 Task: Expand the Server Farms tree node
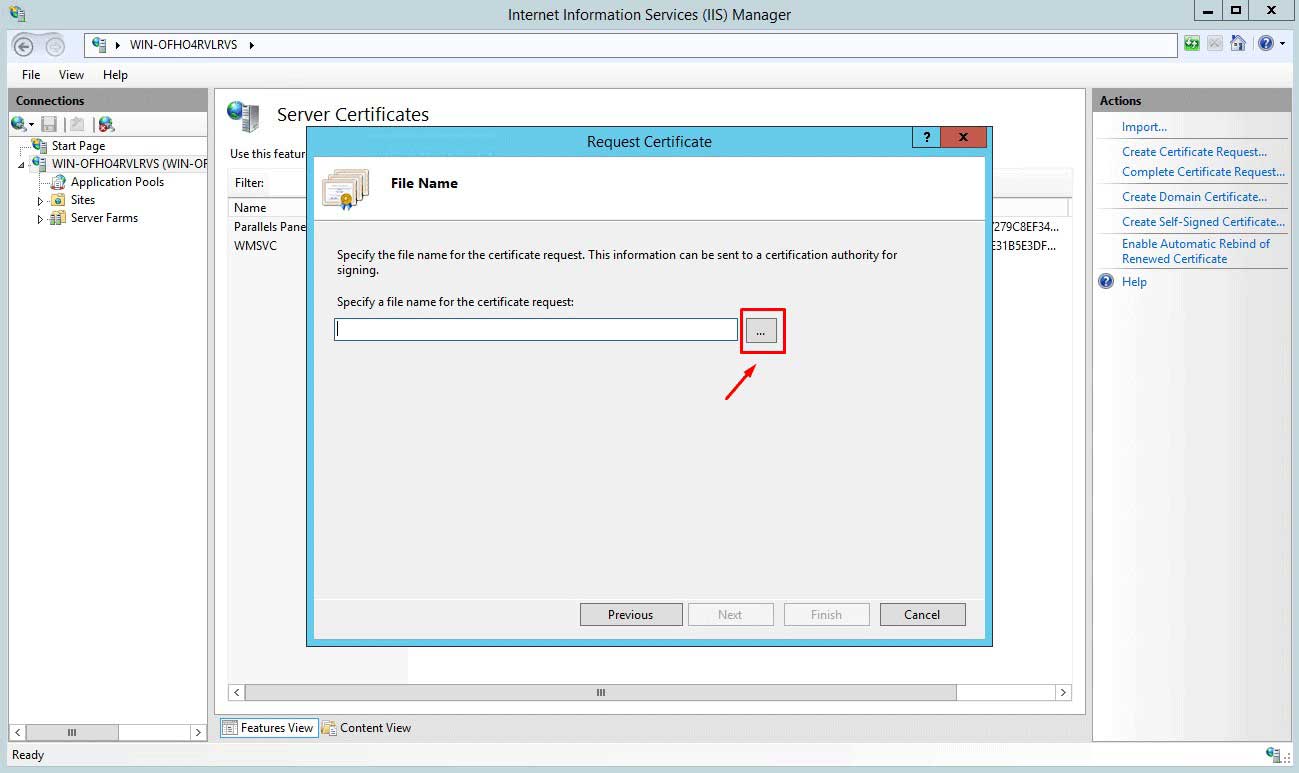[41, 219]
